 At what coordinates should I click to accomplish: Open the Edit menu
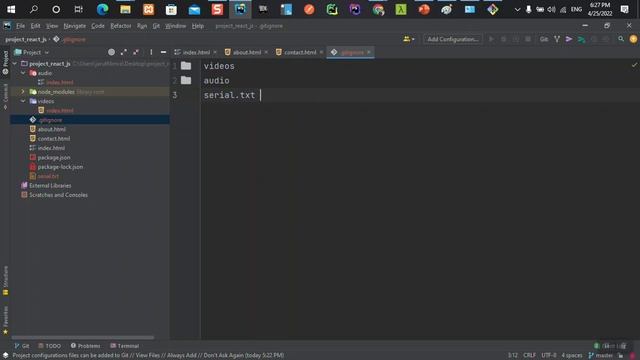pos(36,26)
